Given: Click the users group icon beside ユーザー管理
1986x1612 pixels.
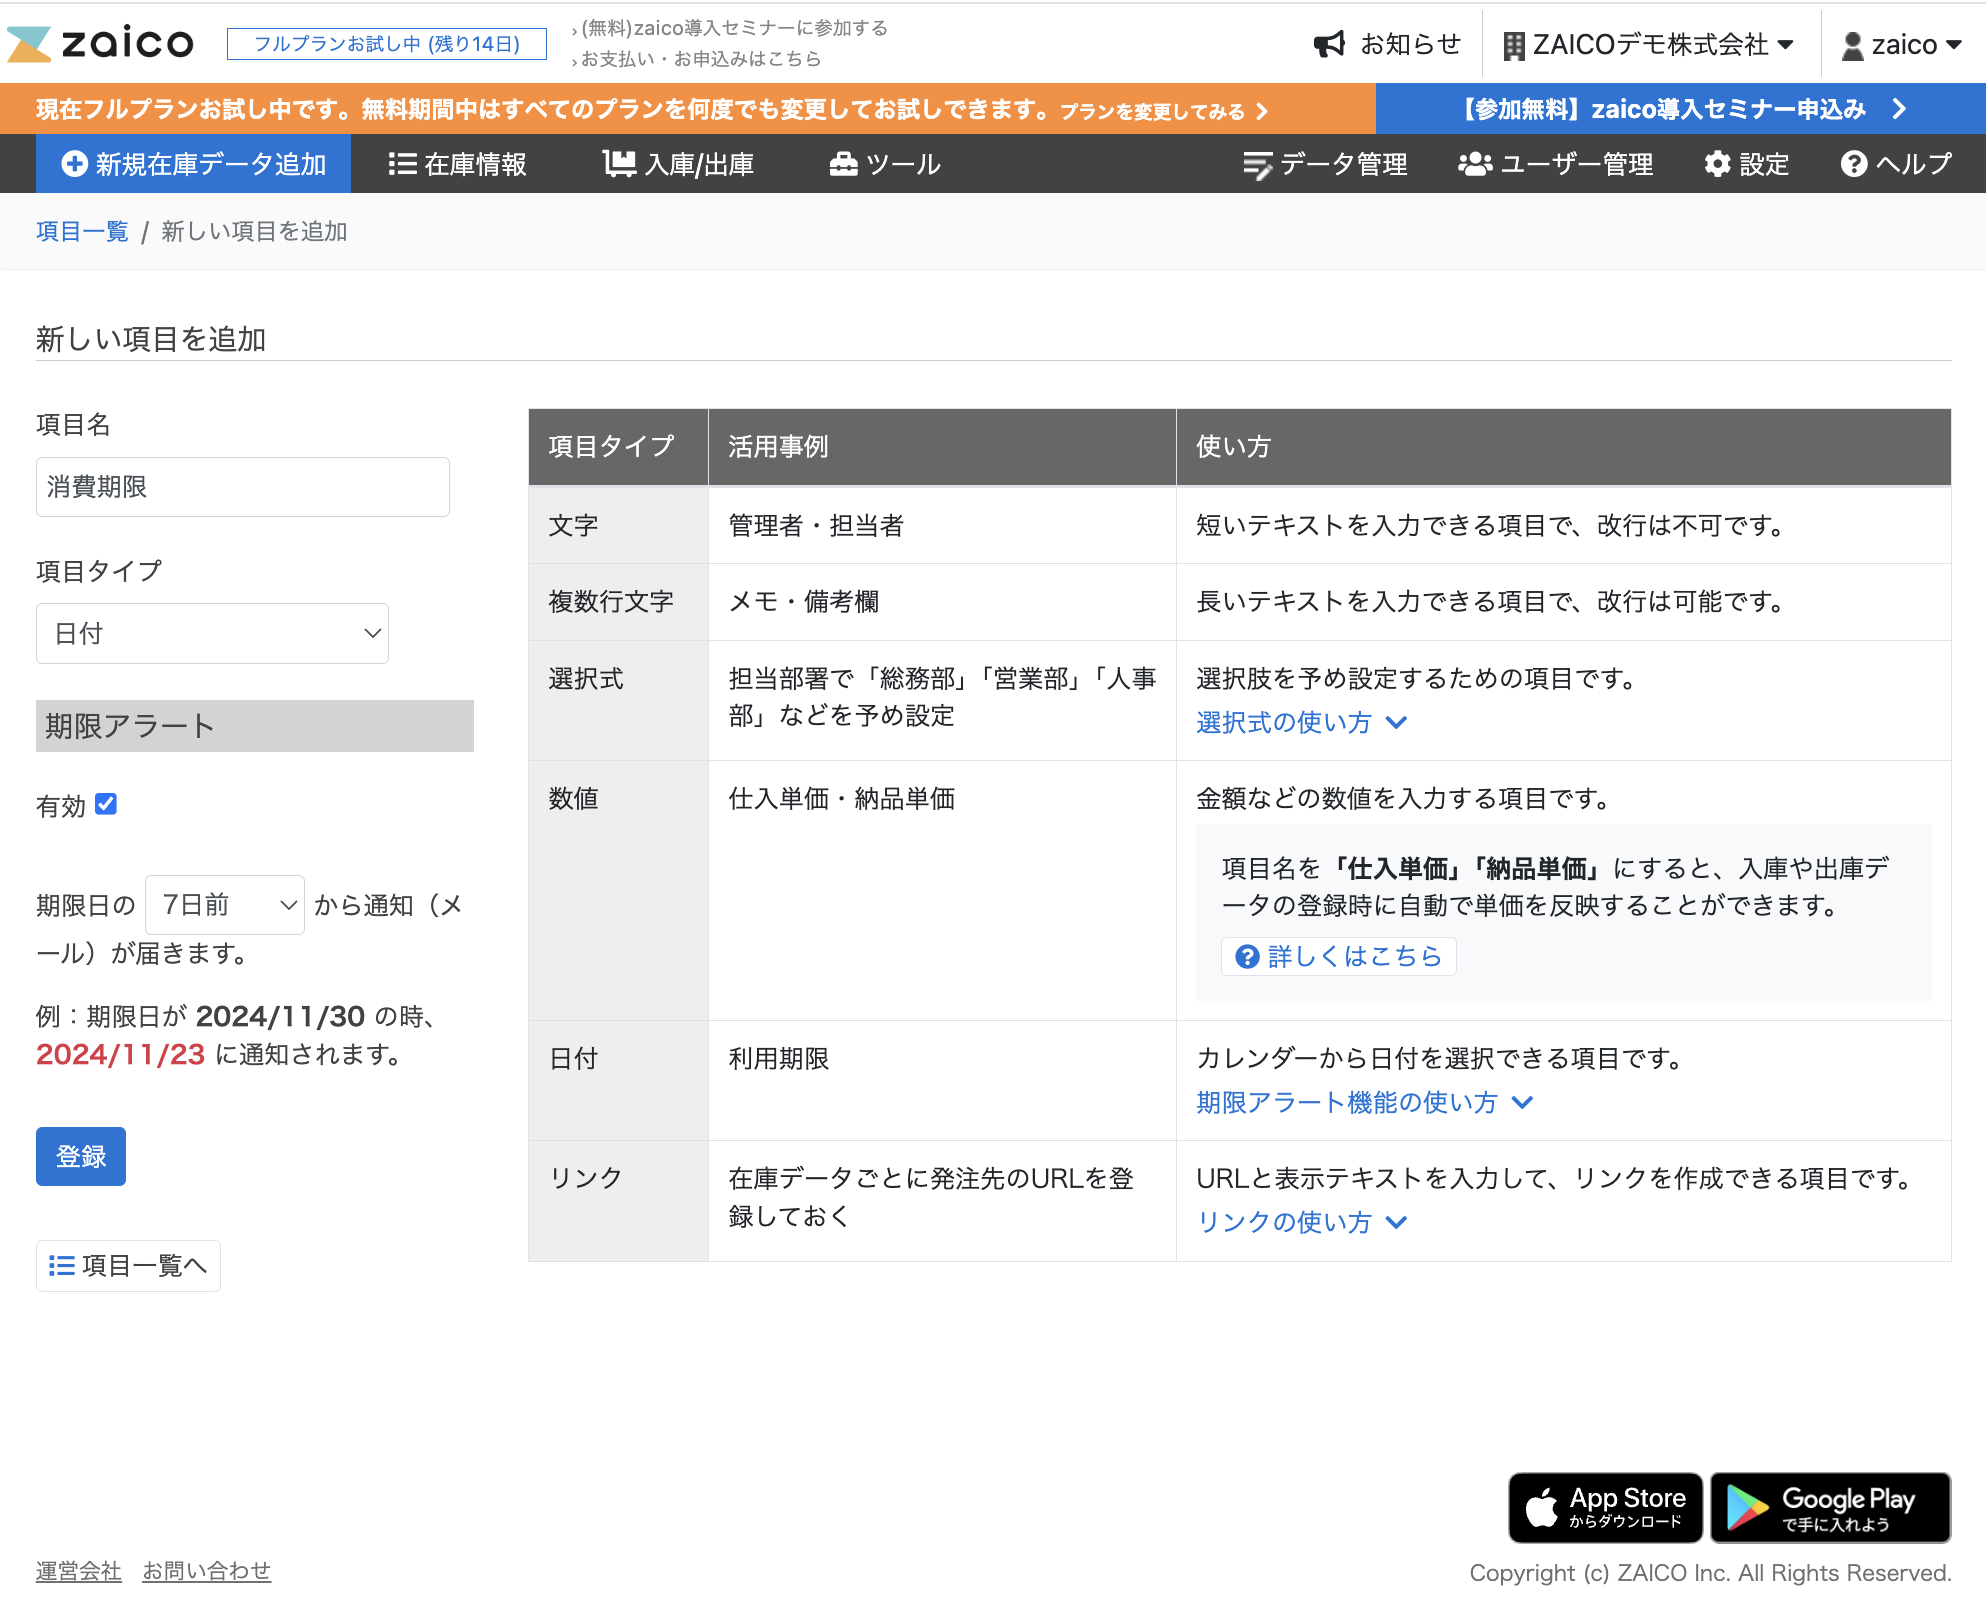Looking at the screenshot, I should 1475,164.
